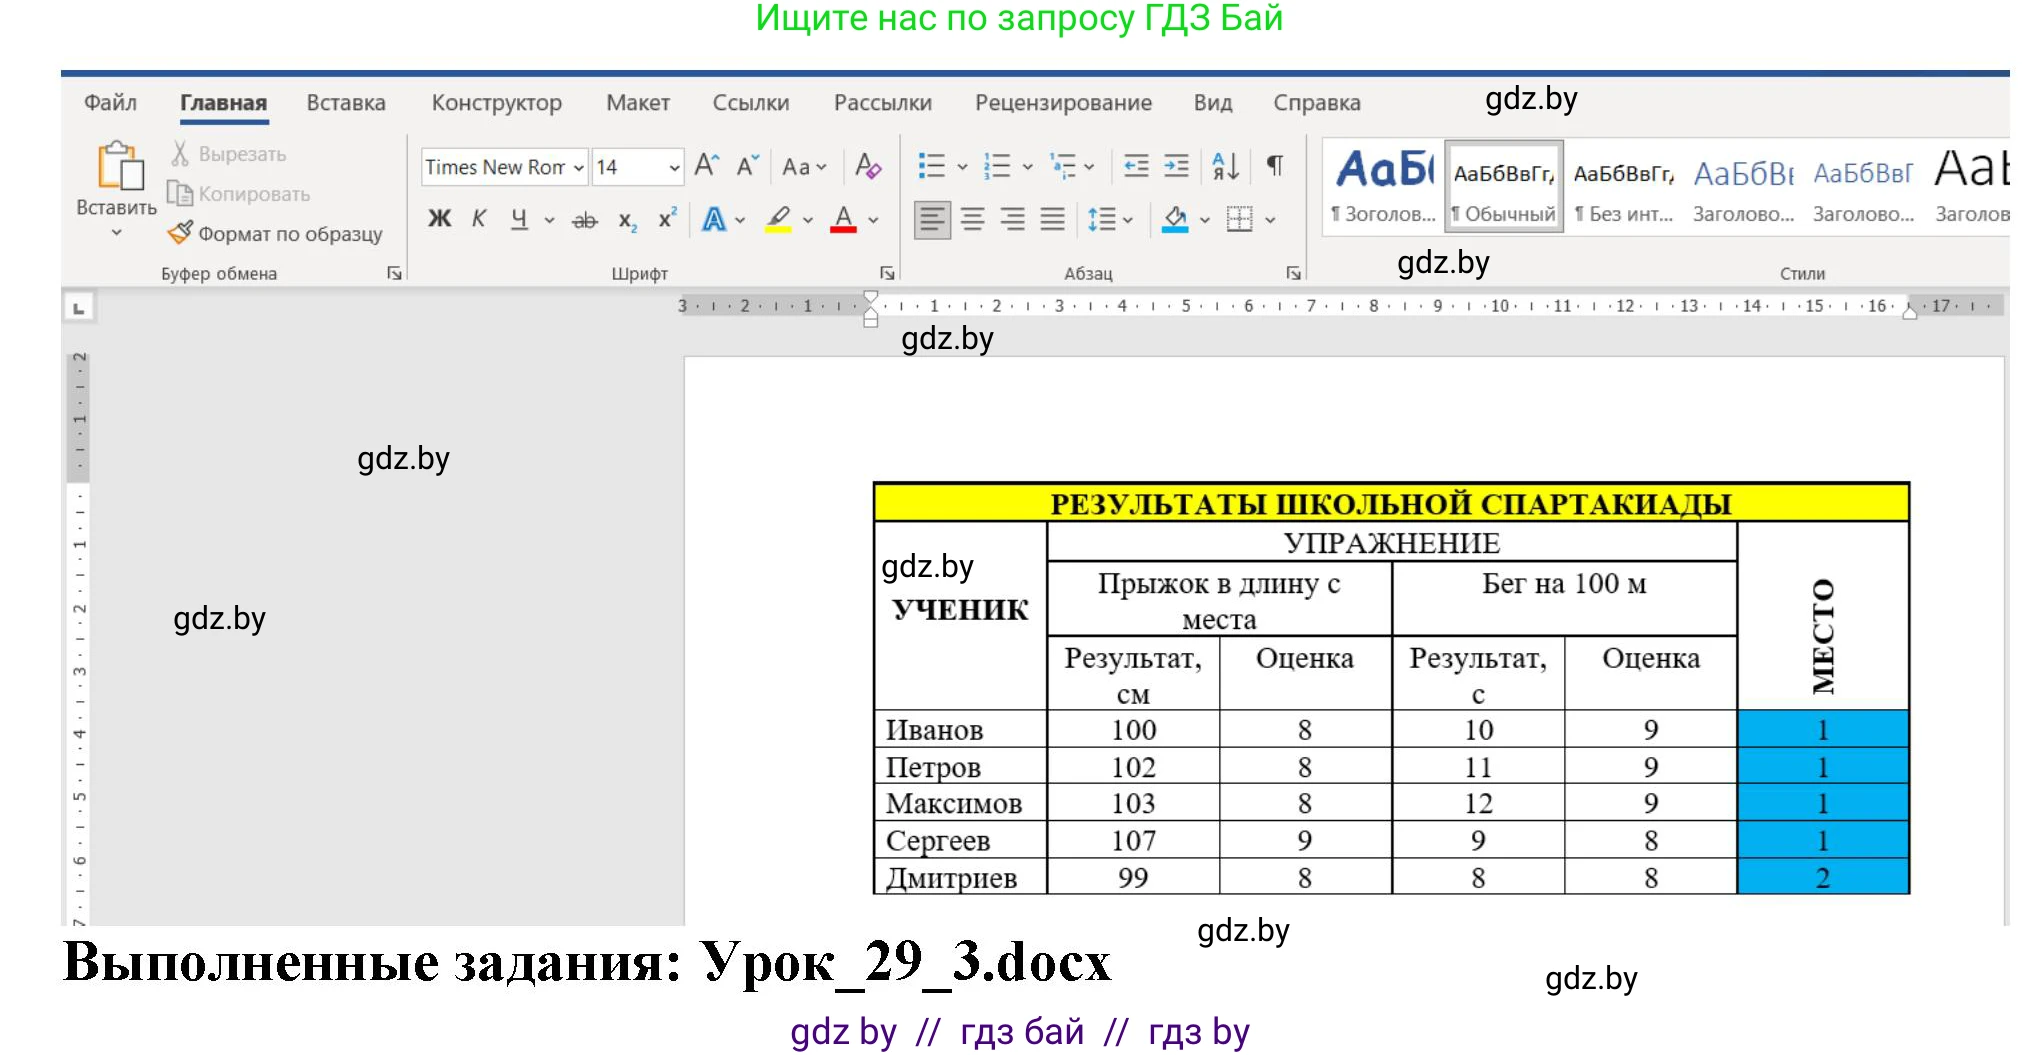
Task: Click the decrease indent icon
Action: point(1136,166)
